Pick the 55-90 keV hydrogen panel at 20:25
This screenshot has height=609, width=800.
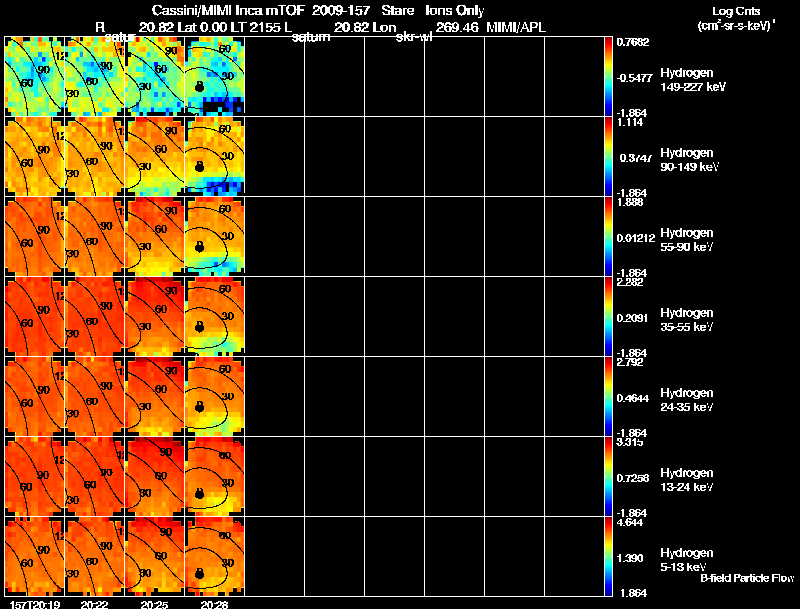155,236
